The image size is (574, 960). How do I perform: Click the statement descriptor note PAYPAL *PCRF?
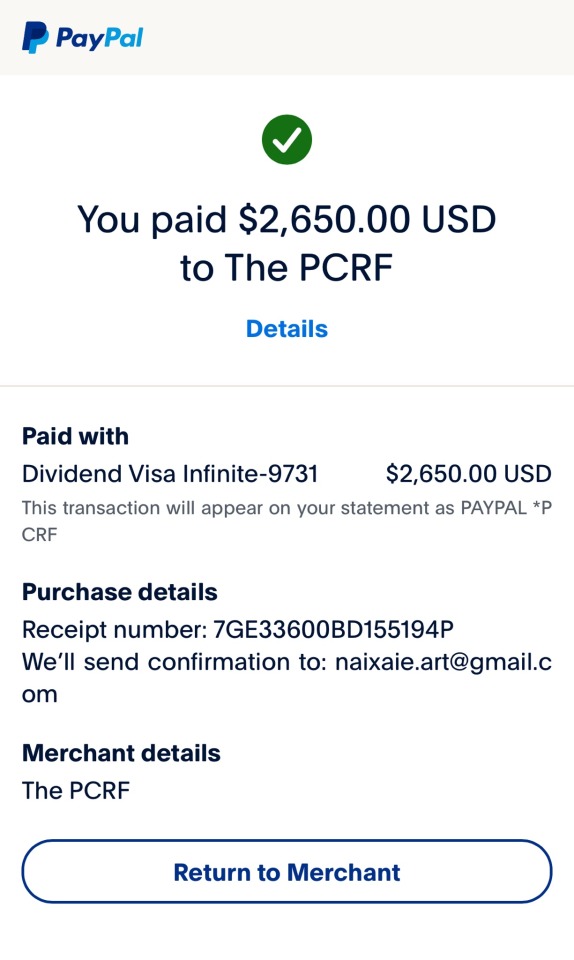pos(286,521)
